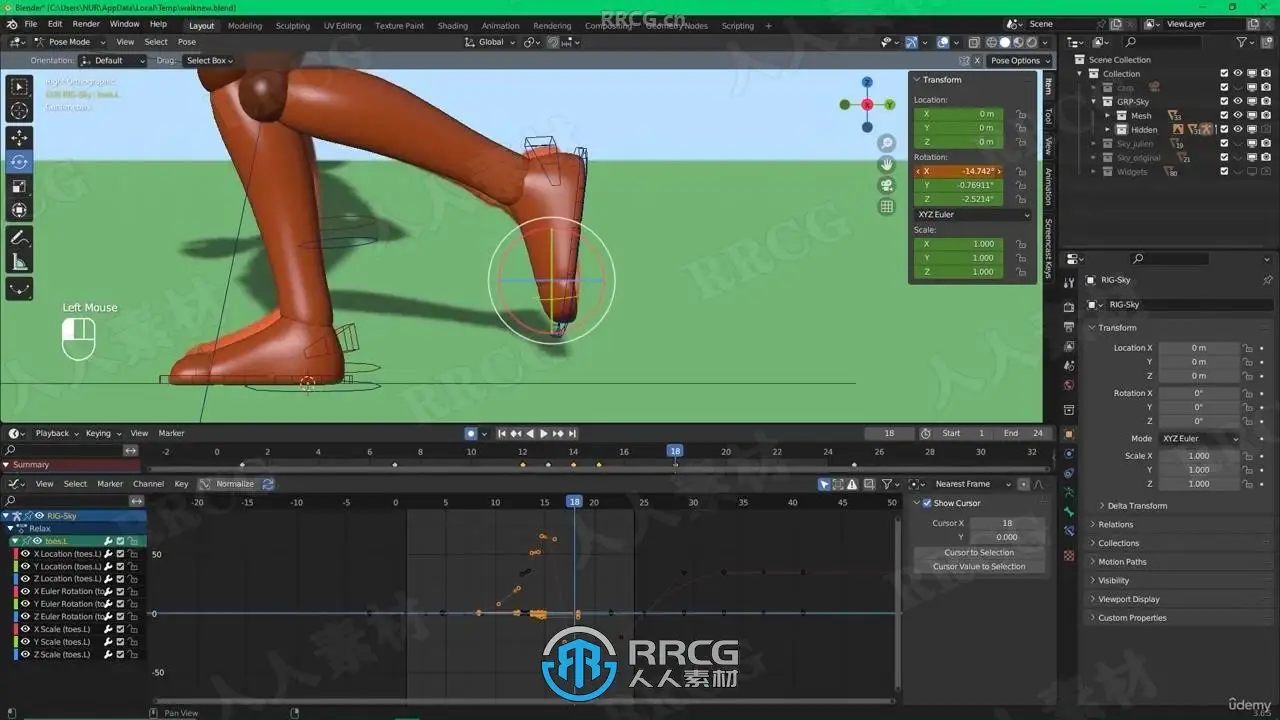Pick the Annotate pencil tool
Screen dimensions: 1280x720
tap(19, 238)
